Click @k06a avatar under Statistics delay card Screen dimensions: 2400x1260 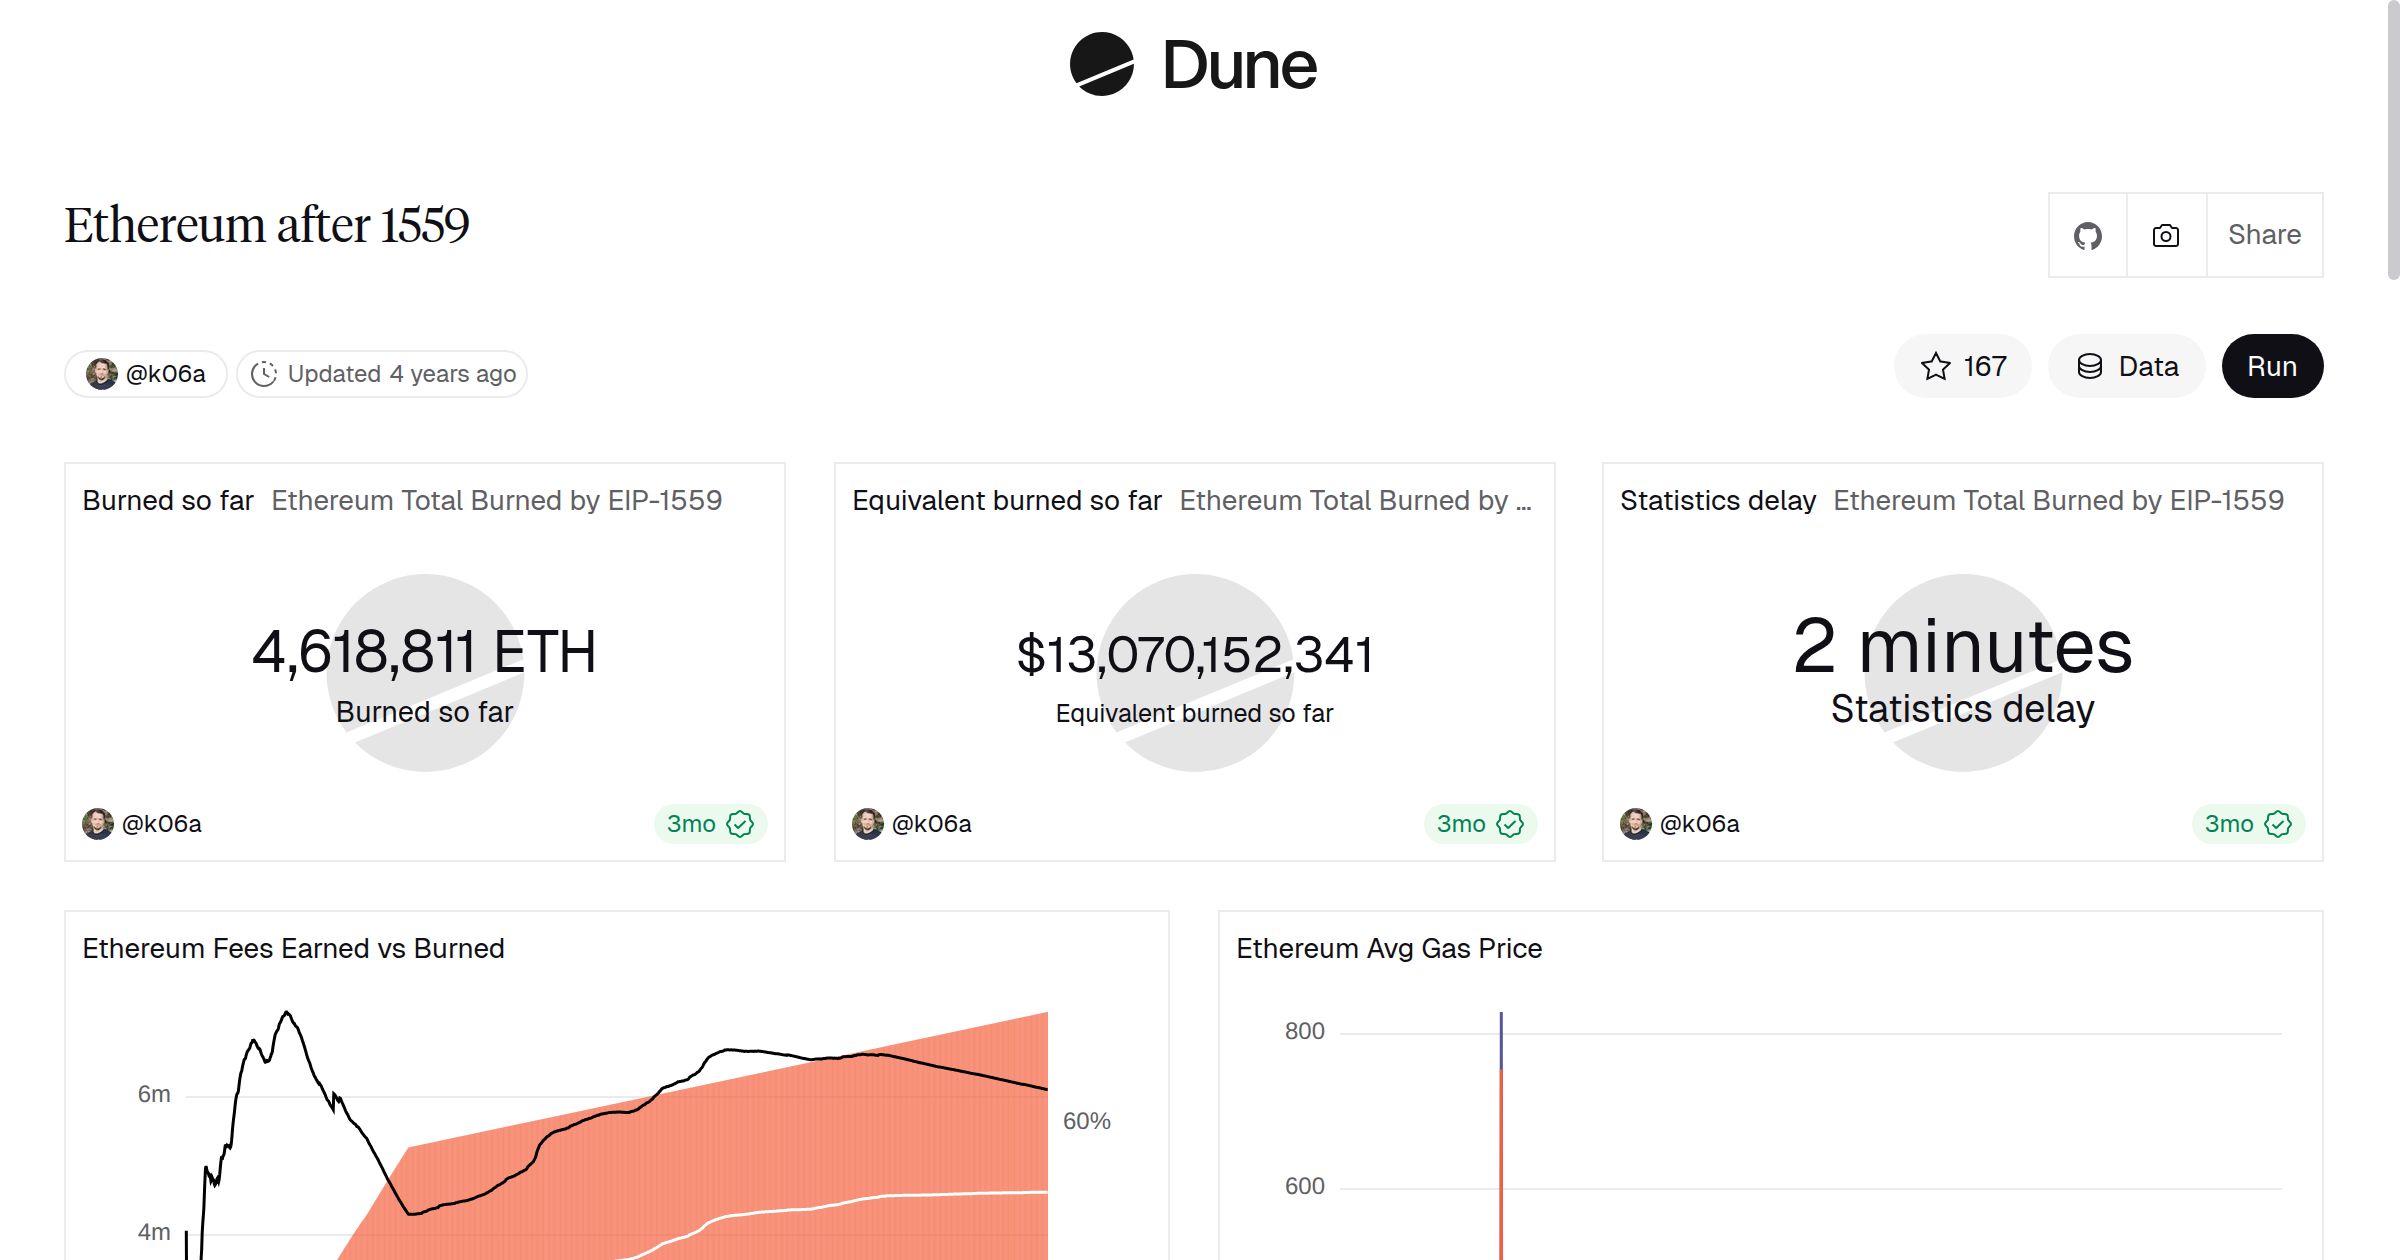pos(1637,823)
